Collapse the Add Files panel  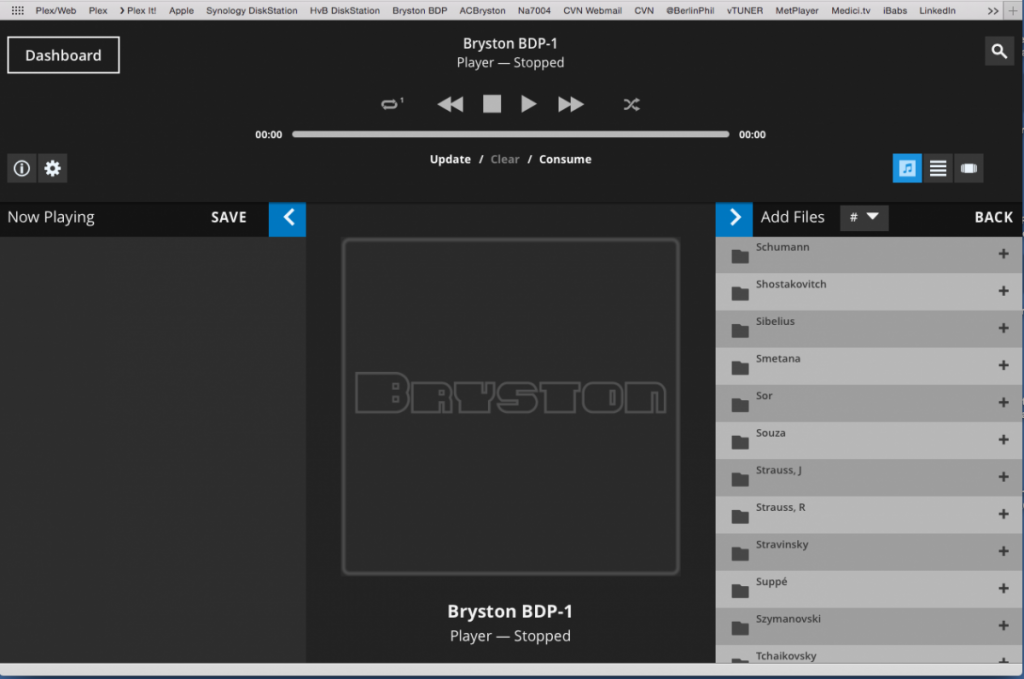(734, 219)
